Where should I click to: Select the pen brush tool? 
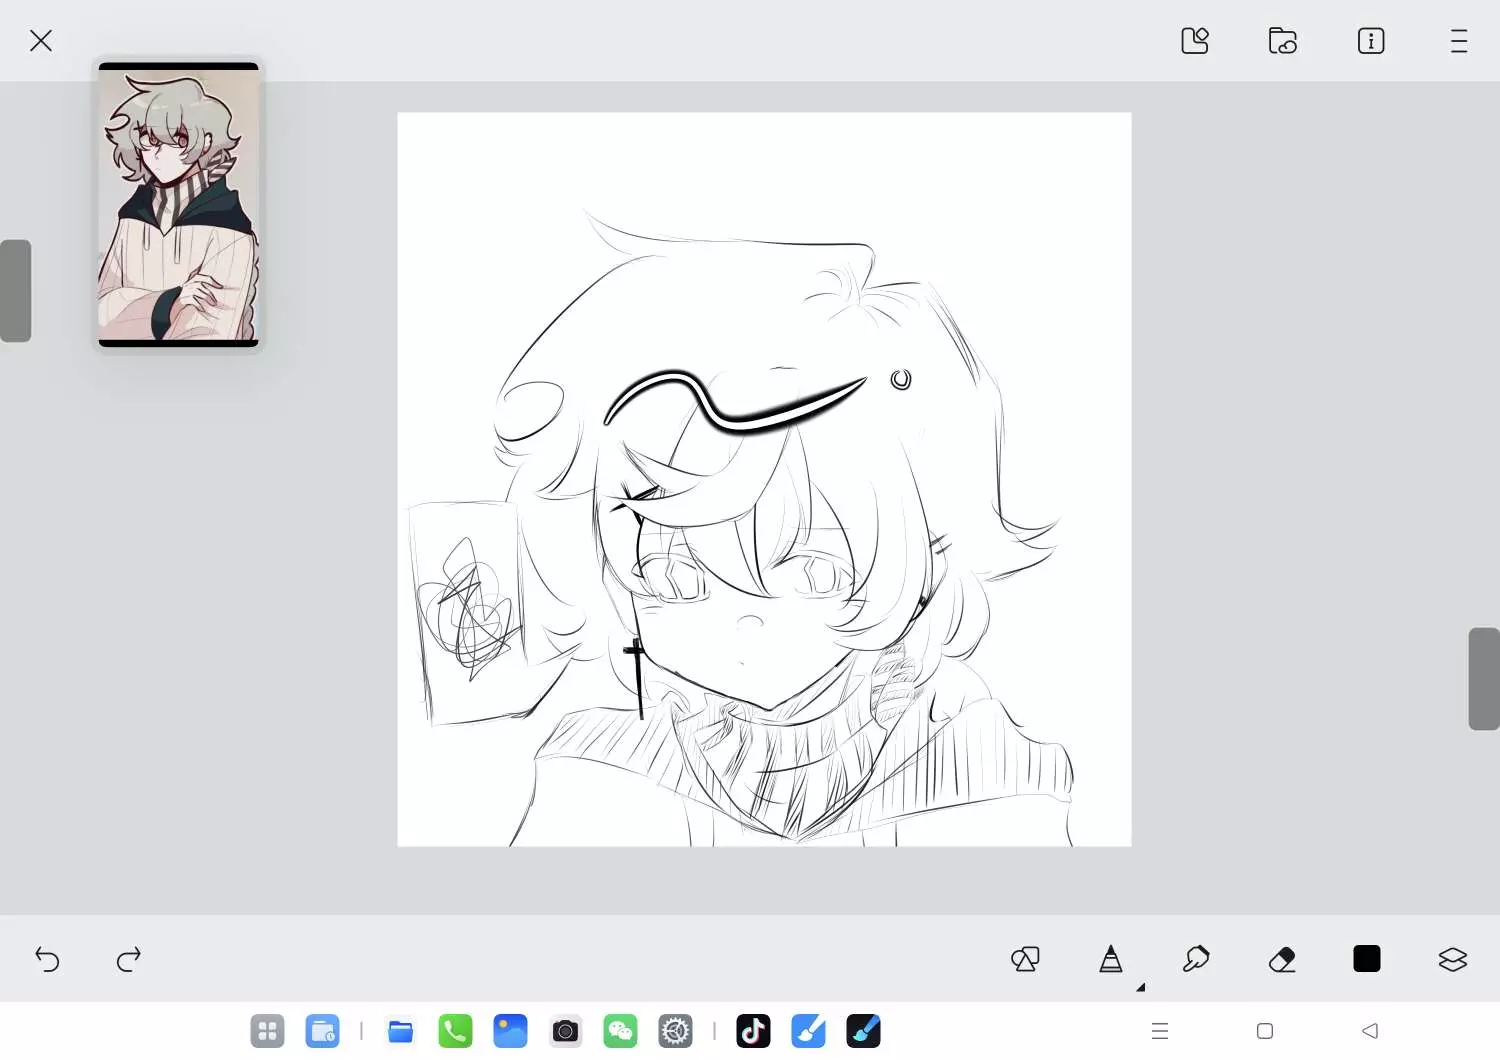click(1111, 960)
